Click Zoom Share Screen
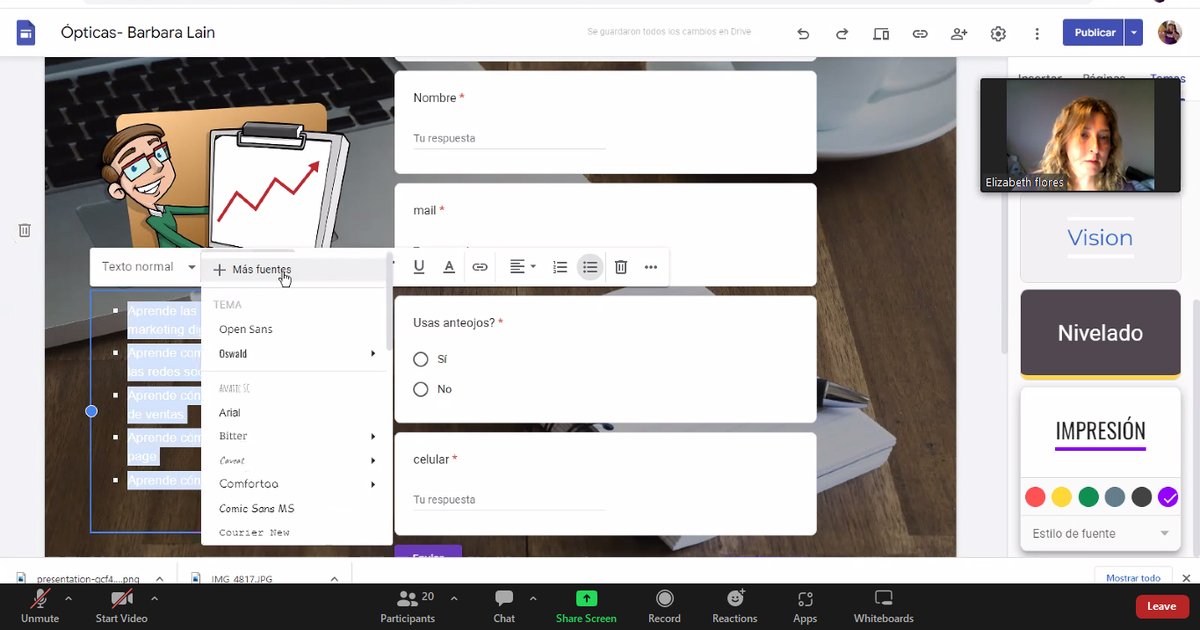Screen dimensions: 1200x630 586,606
